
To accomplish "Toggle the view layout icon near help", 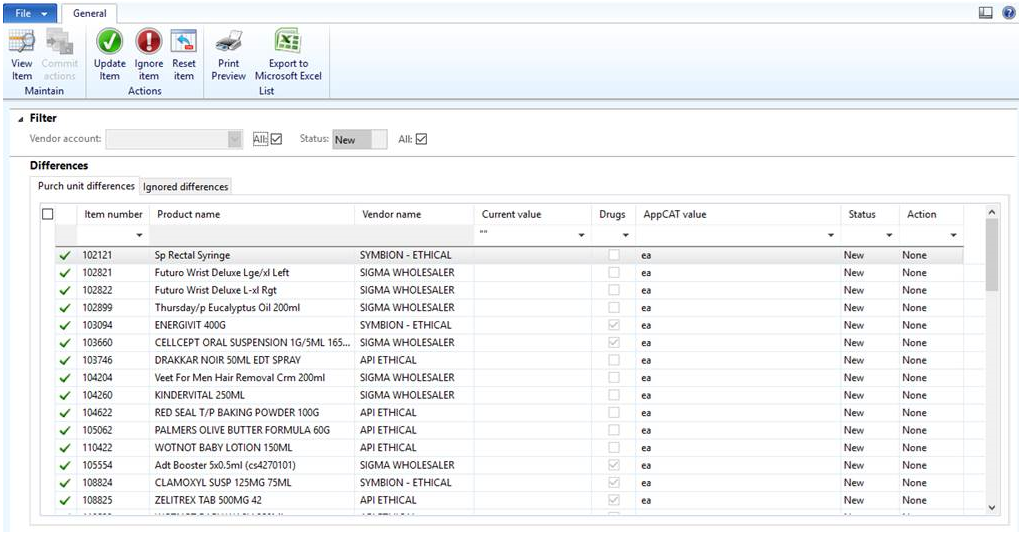I will coord(986,12).
